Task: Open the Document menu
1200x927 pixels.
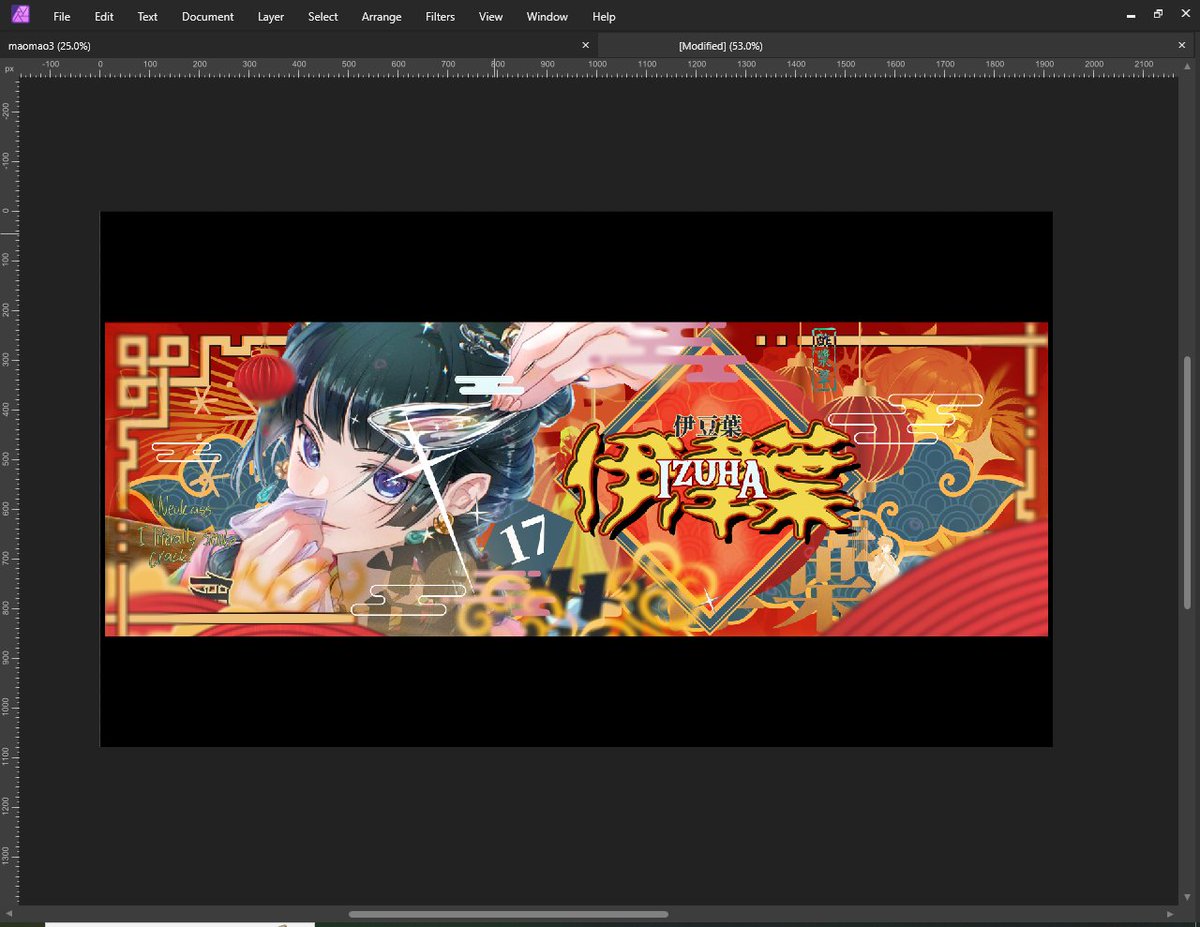Action: coord(208,16)
